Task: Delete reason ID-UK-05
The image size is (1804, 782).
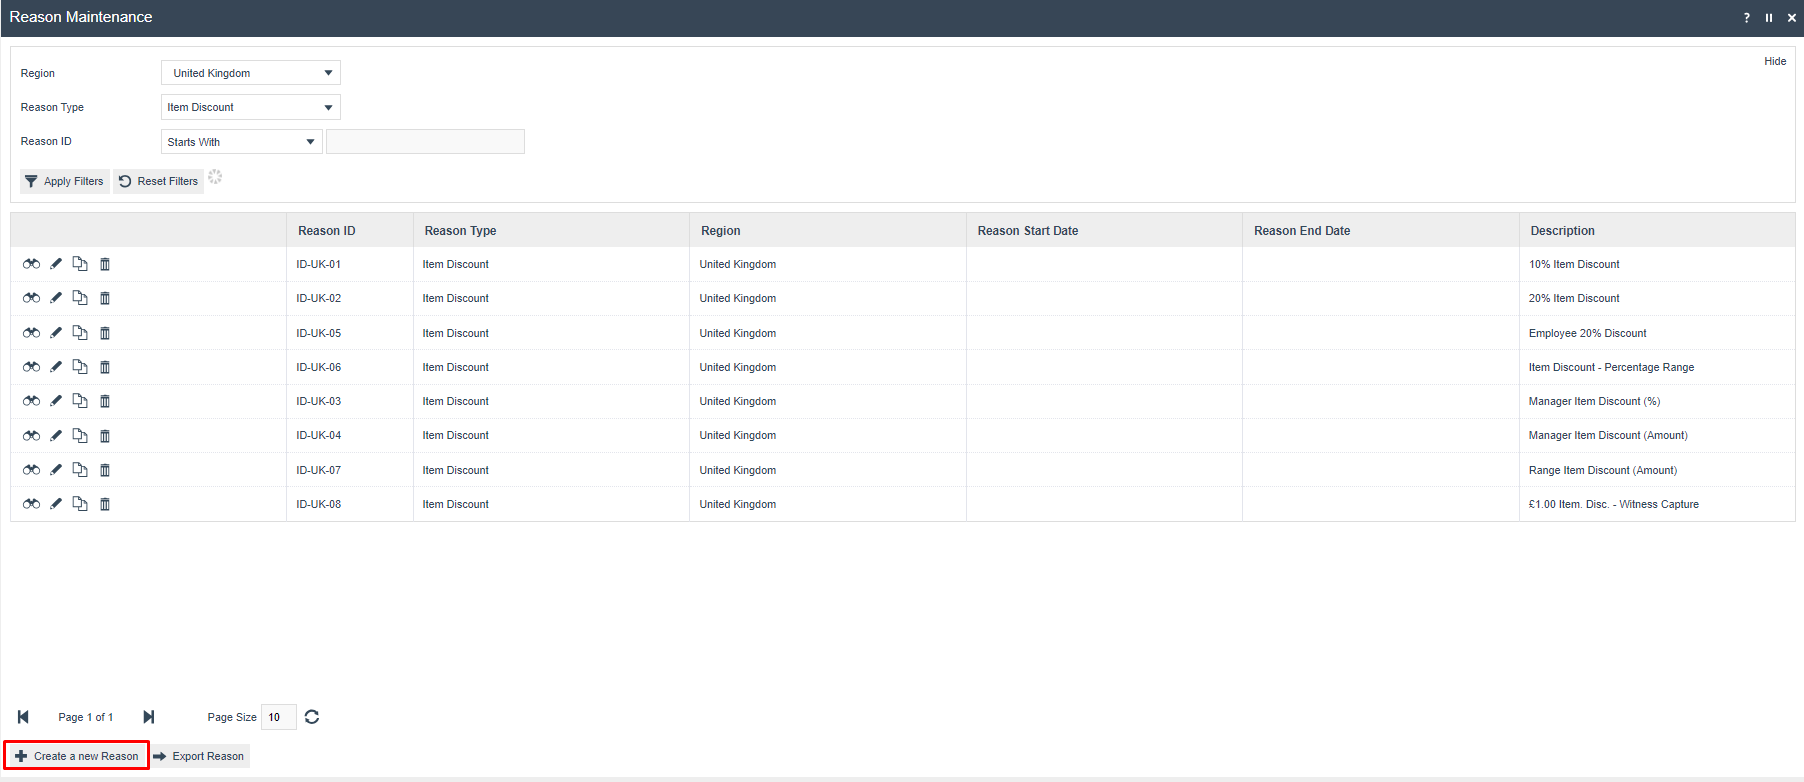Action: pos(105,333)
